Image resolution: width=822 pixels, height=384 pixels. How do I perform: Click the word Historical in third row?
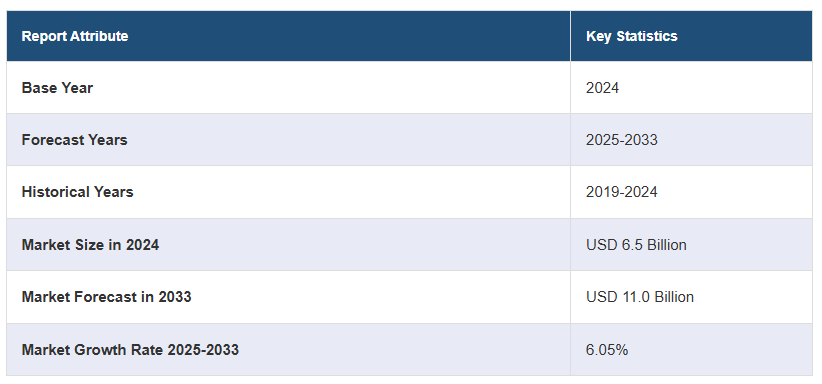point(56,192)
